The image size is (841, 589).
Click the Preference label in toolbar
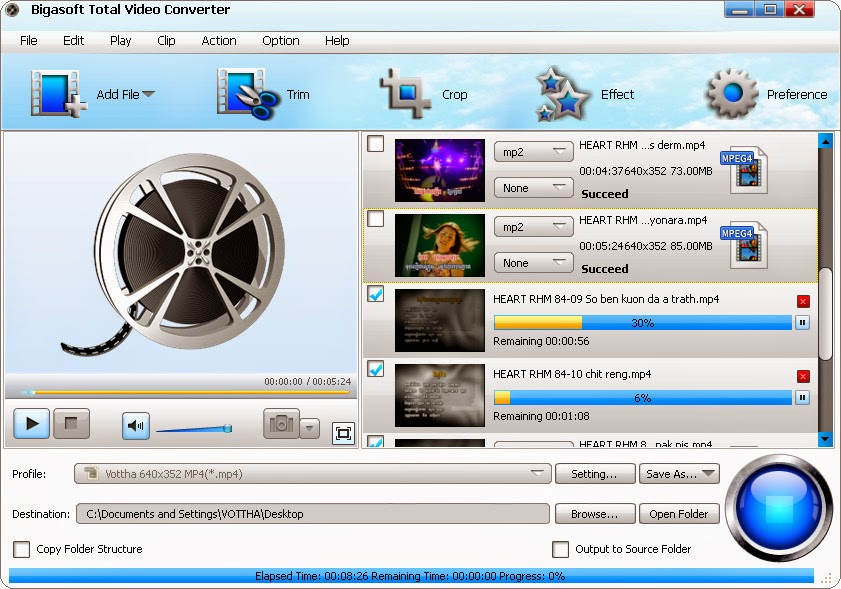click(797, 94)
